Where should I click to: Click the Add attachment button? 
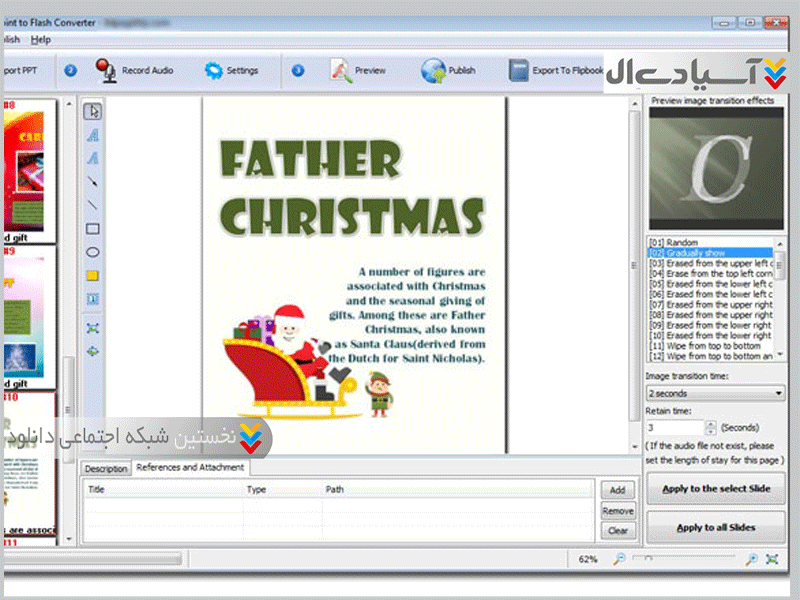point(617,490)
